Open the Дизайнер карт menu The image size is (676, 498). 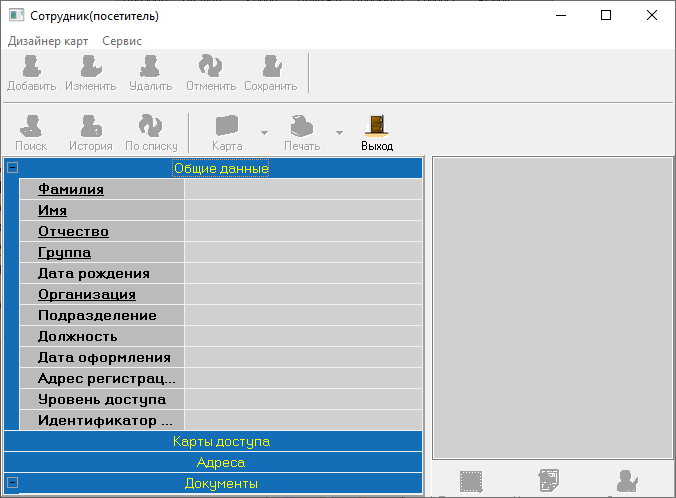(x=48, y=41)
